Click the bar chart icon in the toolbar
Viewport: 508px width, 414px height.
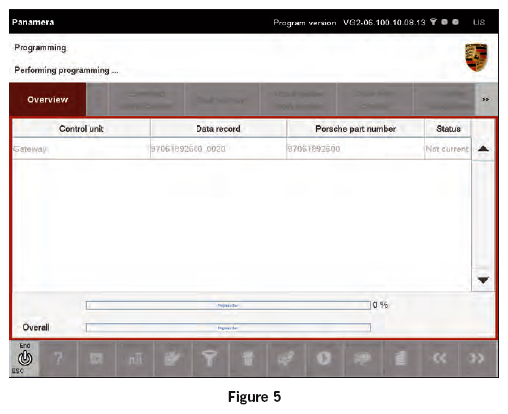point(135,359)
